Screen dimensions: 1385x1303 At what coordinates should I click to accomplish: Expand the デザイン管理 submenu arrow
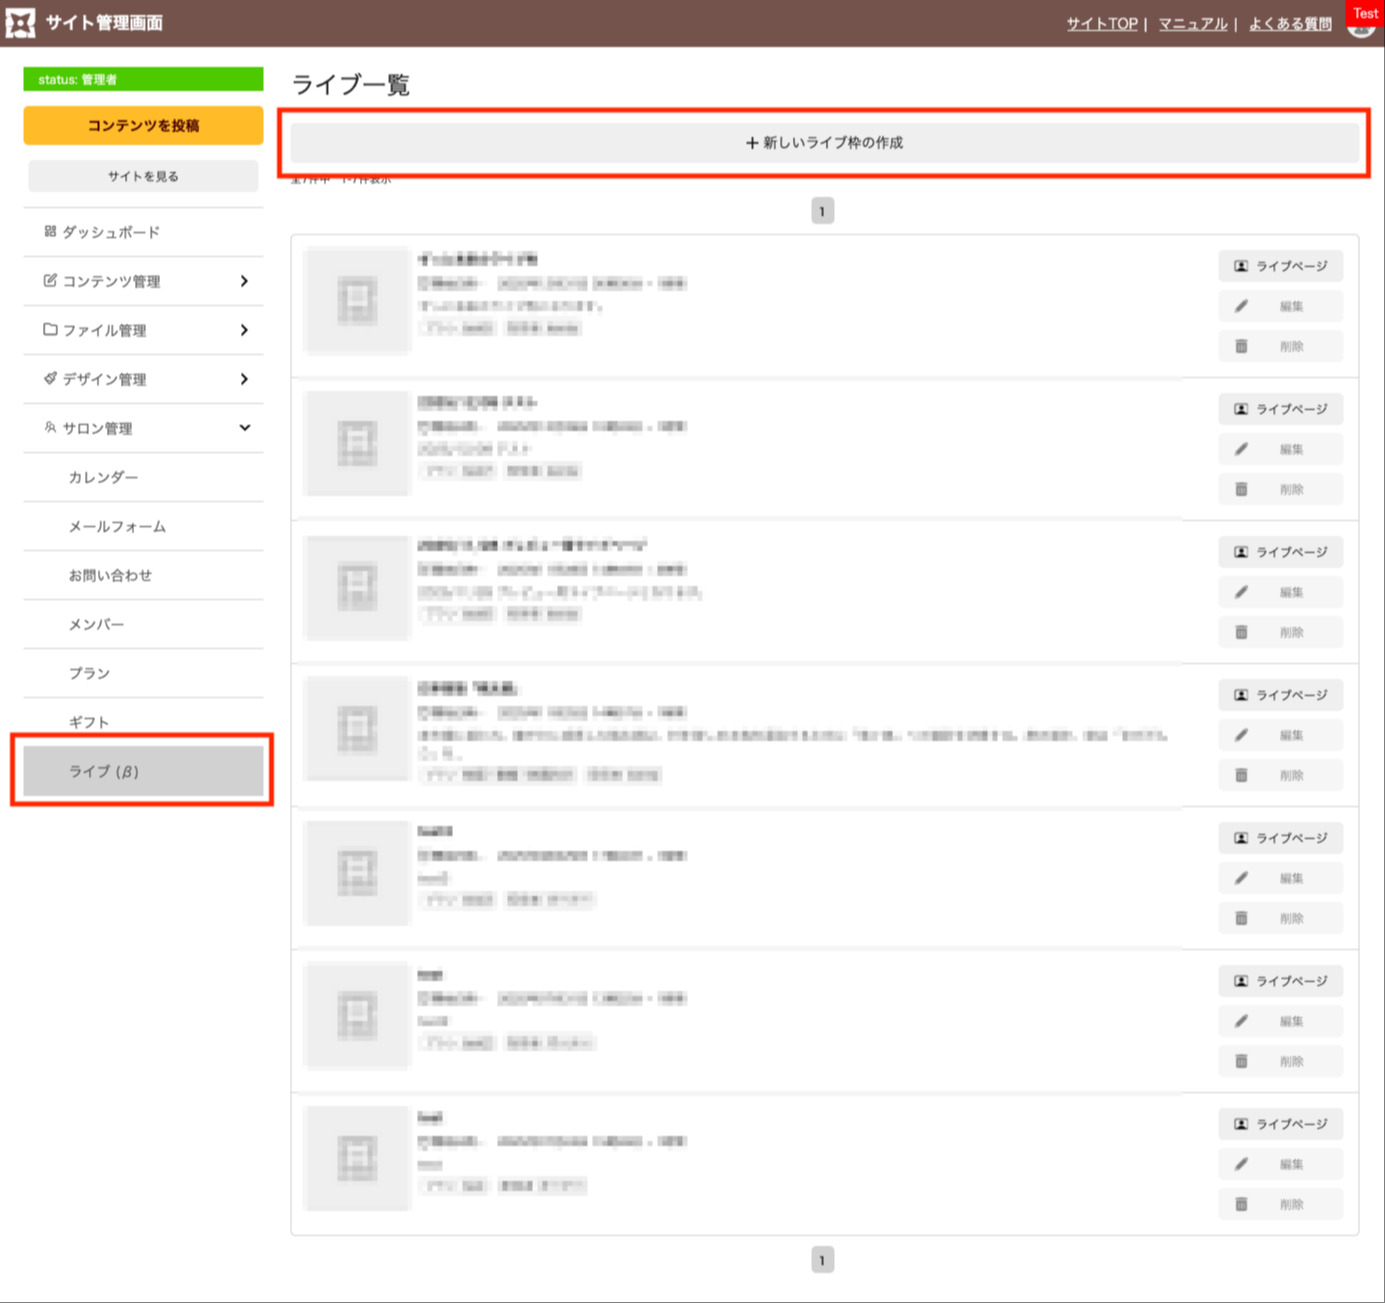click(244, 379)
